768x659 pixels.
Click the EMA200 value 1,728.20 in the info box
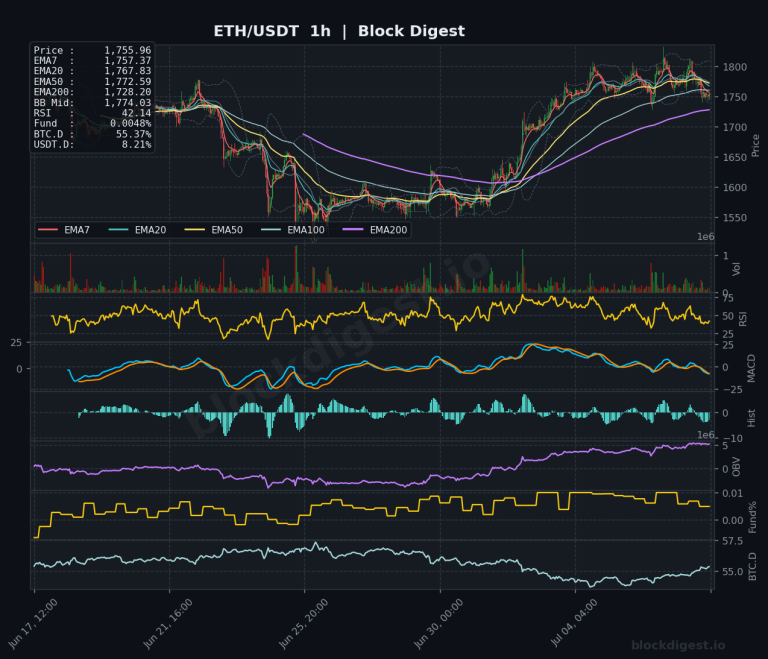pos(127,92)
